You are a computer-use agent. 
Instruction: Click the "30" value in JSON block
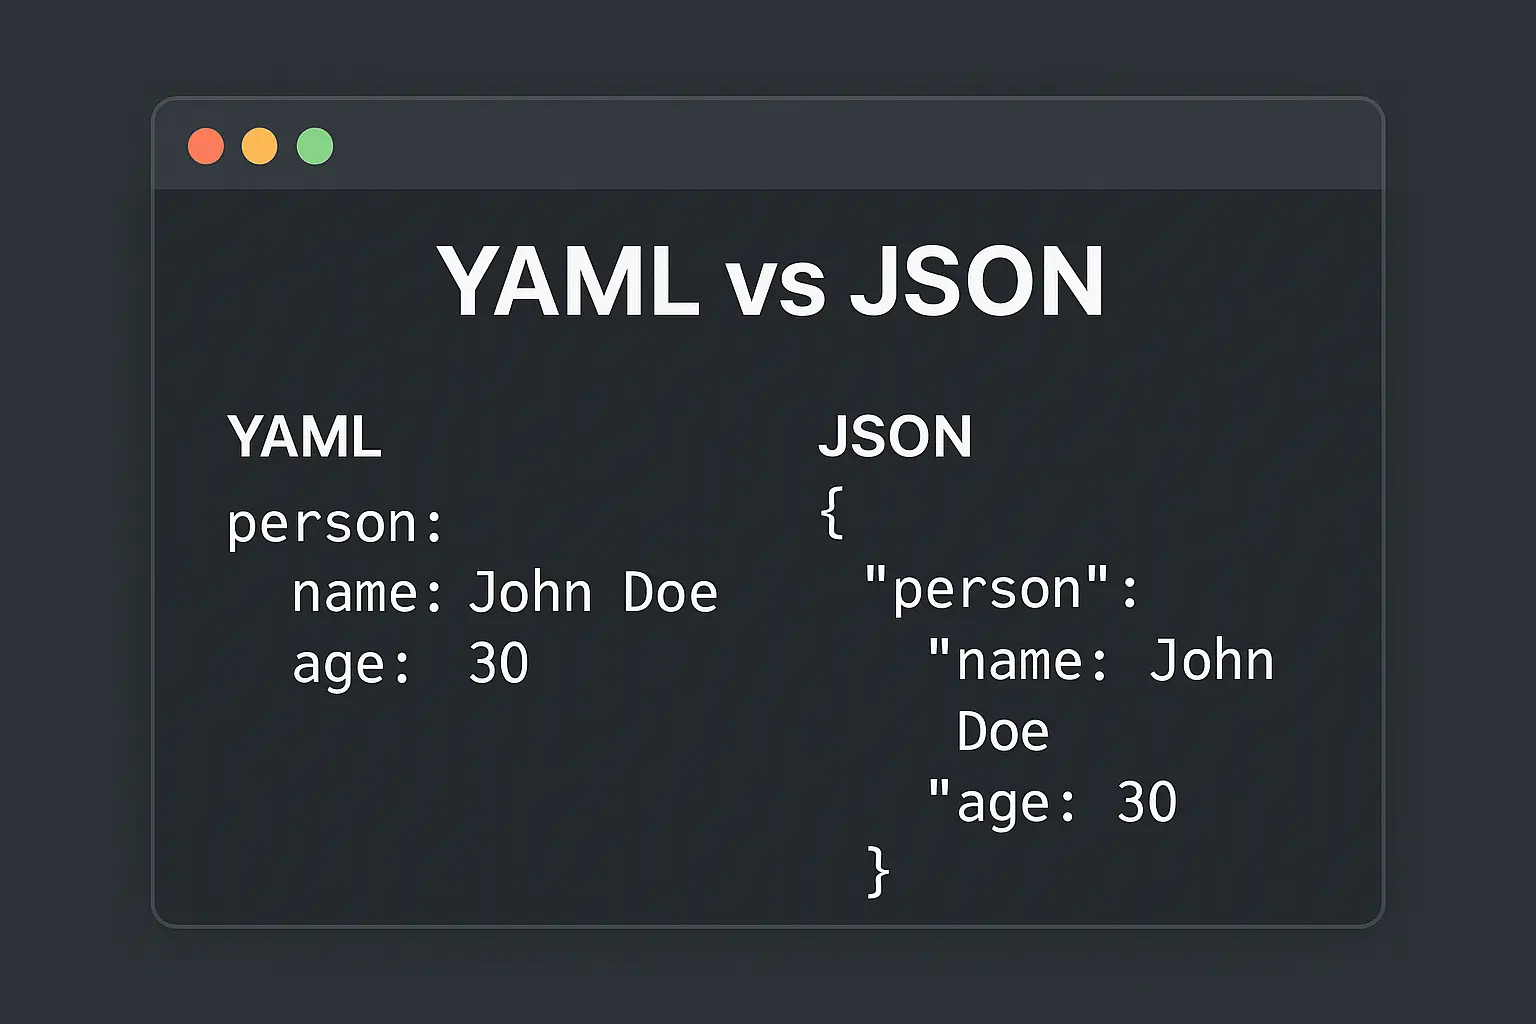pyautogui.click(x=1147, y=803)
